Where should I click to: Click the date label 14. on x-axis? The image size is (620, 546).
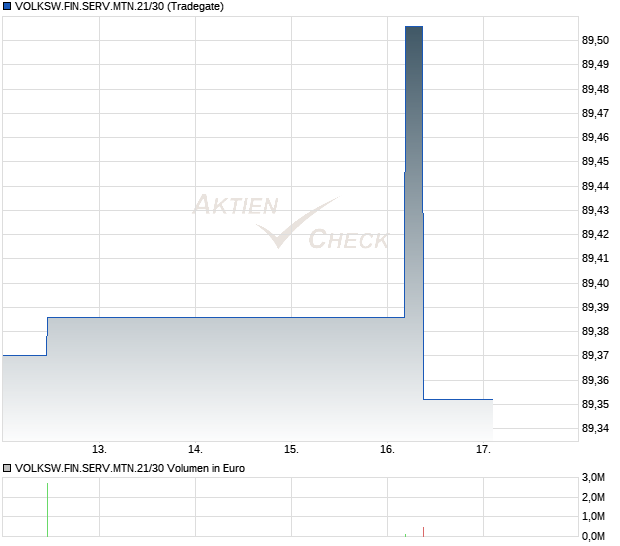coord(195,450)
